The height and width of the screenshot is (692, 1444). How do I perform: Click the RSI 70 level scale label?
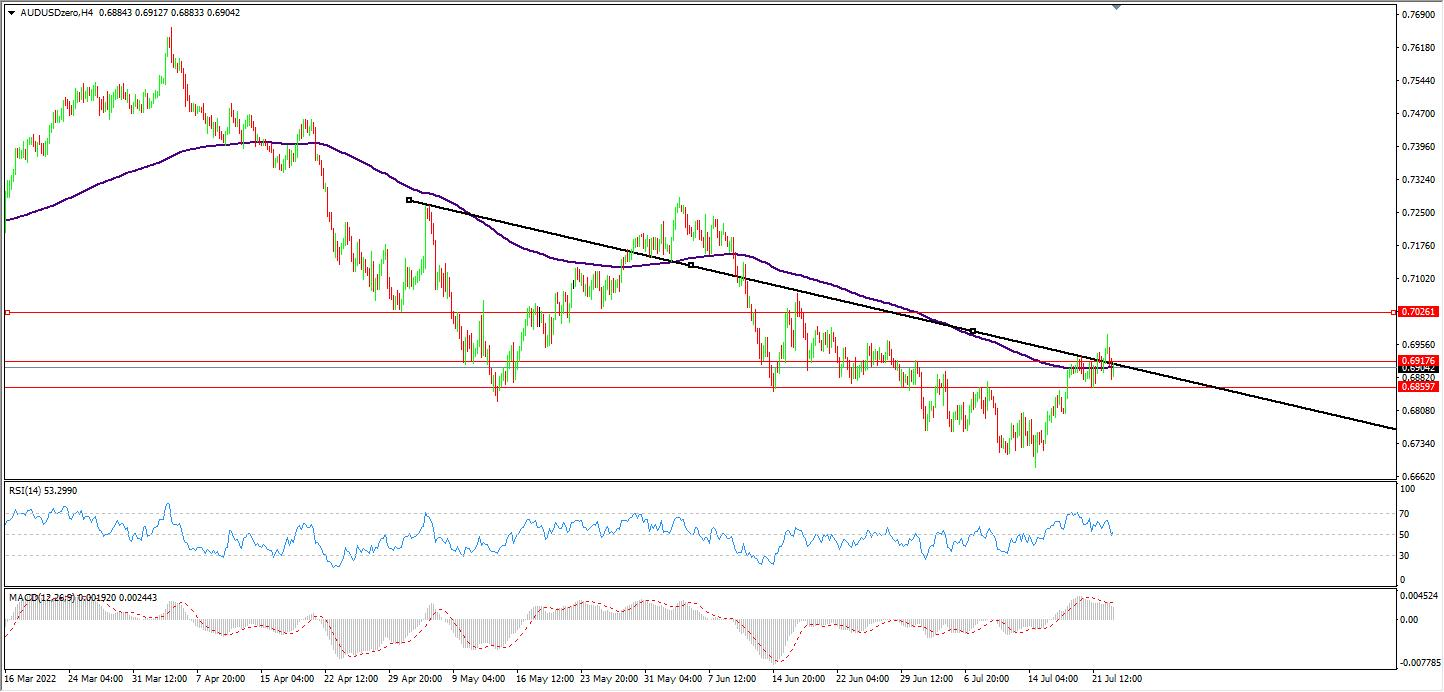coord(1404,514)
